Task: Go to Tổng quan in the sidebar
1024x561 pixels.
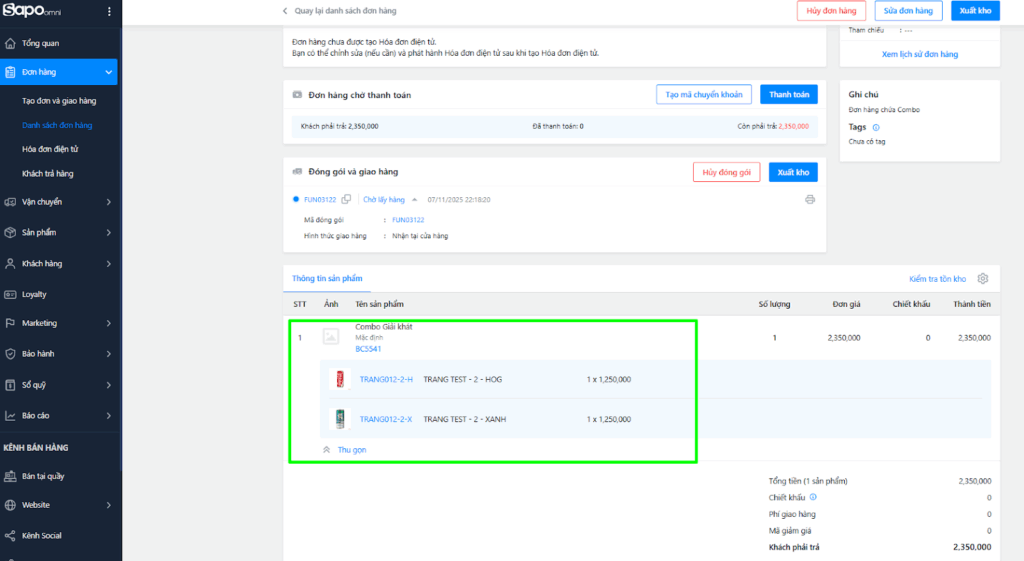Action: pos(40,44)
